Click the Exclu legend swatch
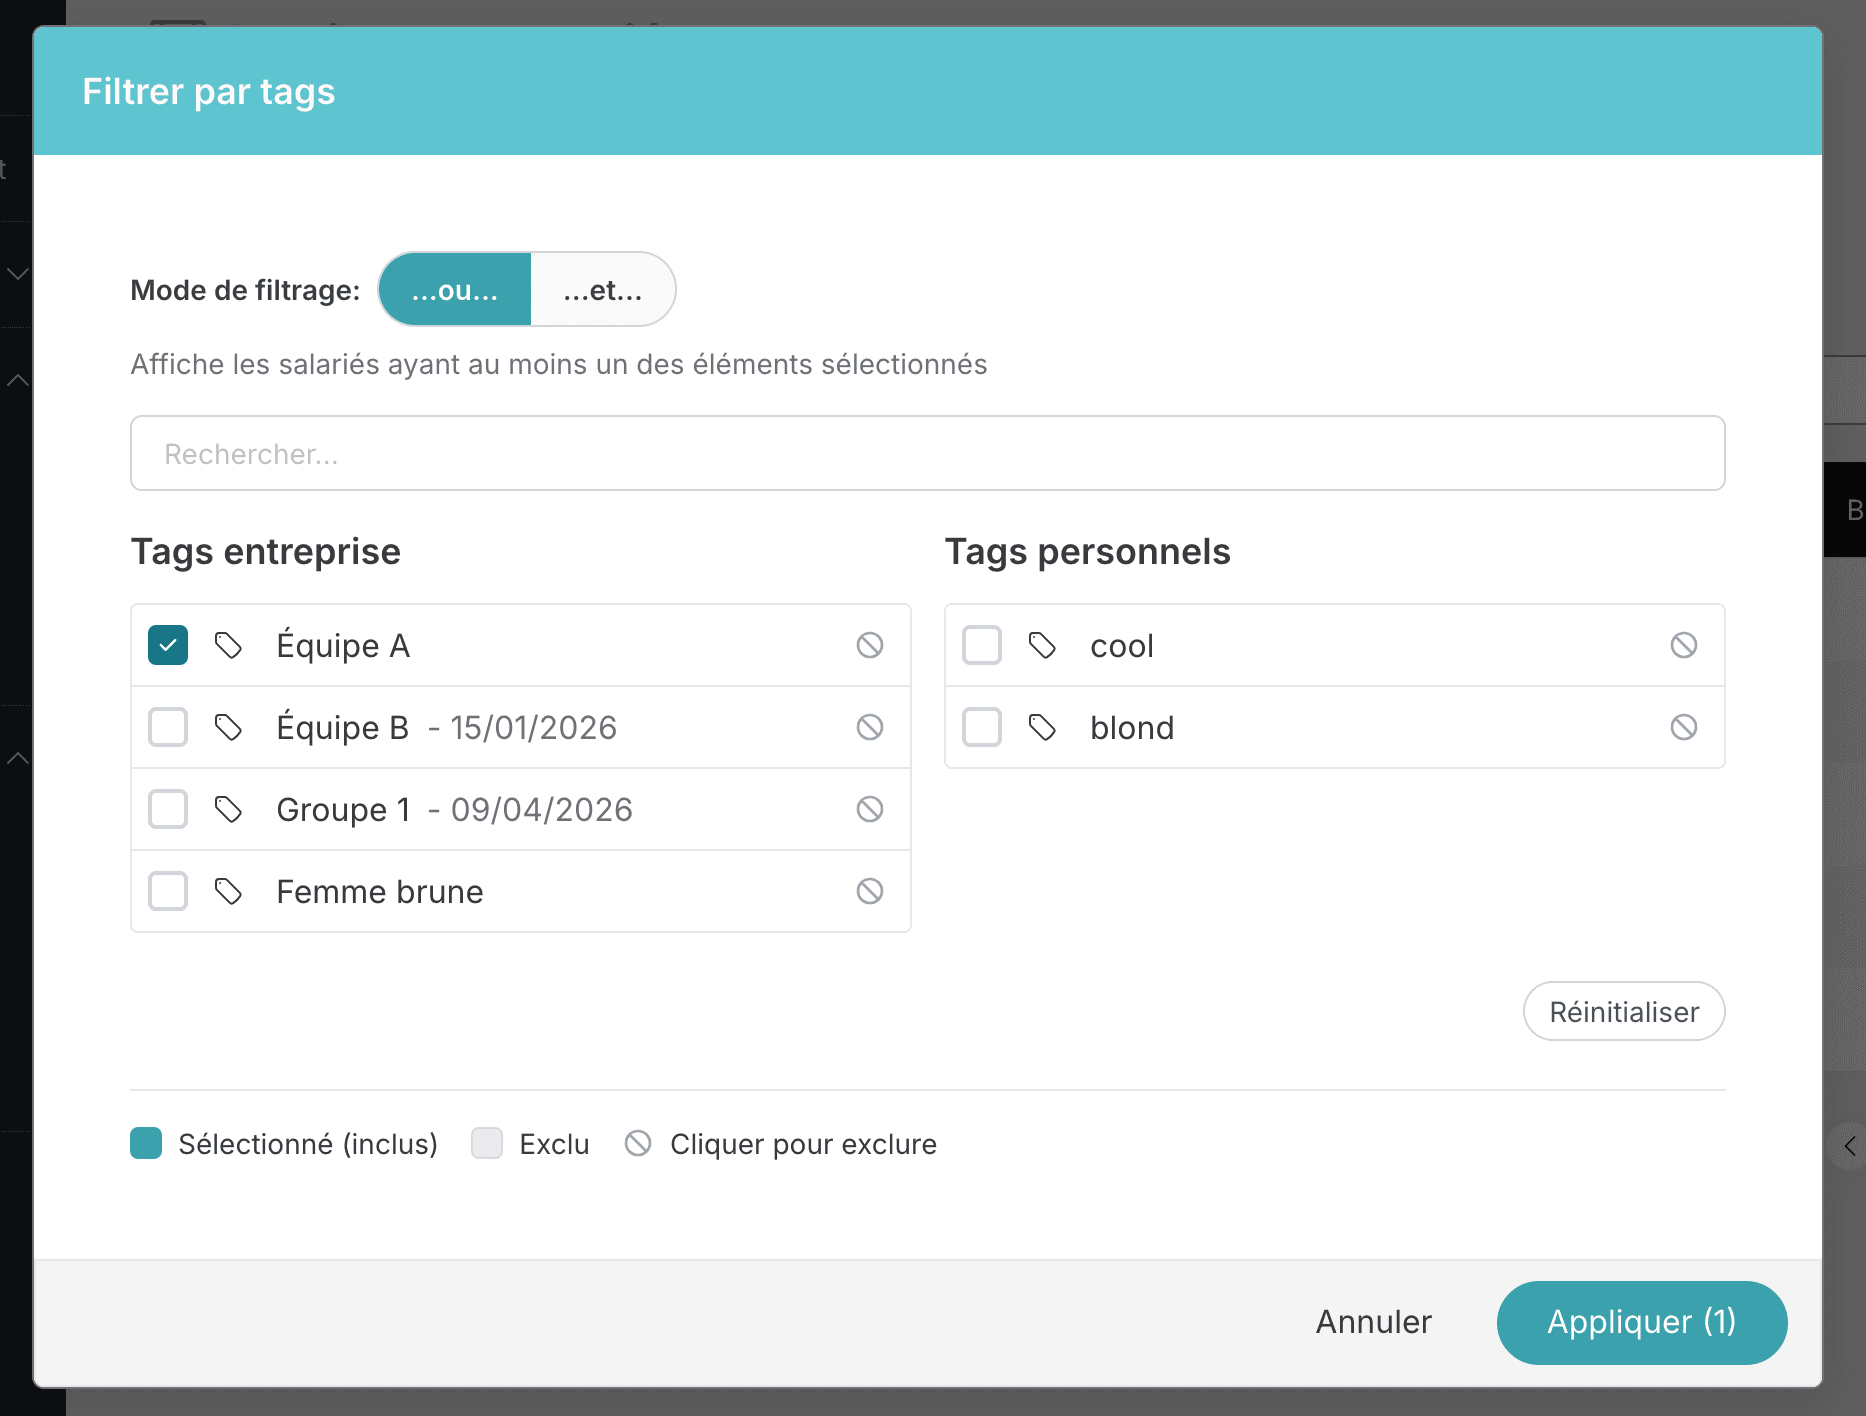The height and width of the screenshot is (1416, 1866). point(487,1143)
